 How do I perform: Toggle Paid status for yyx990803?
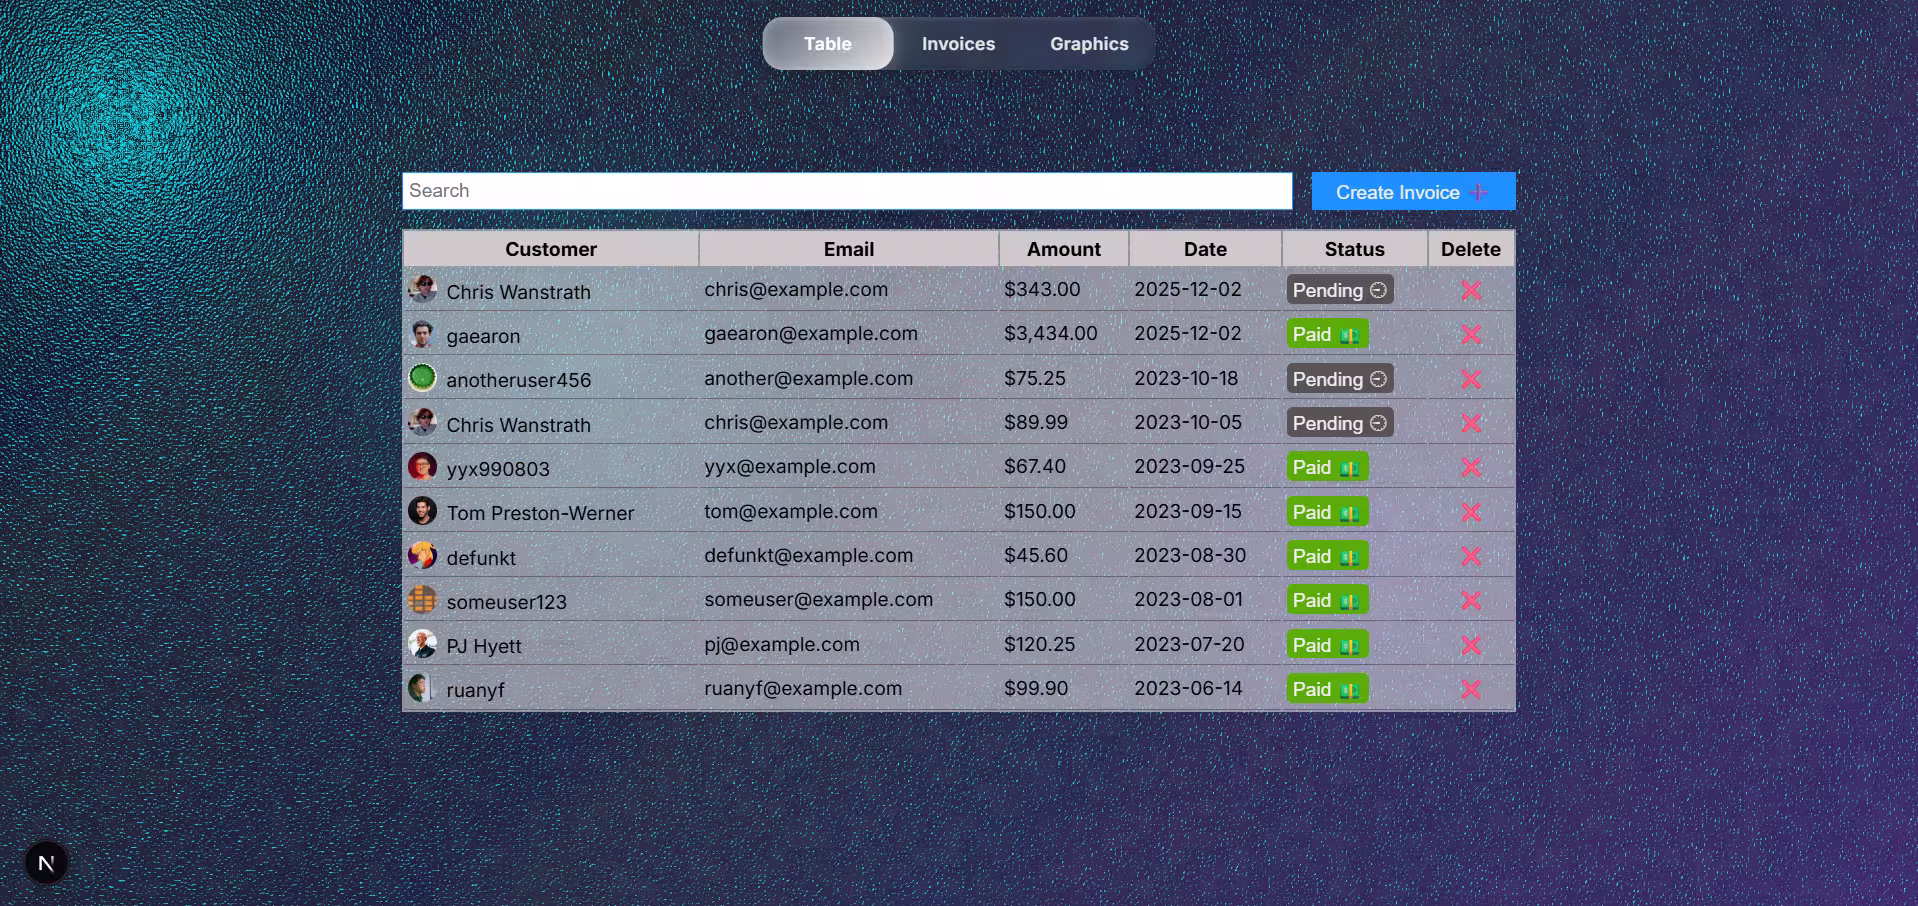click(x=1326, y=467)
